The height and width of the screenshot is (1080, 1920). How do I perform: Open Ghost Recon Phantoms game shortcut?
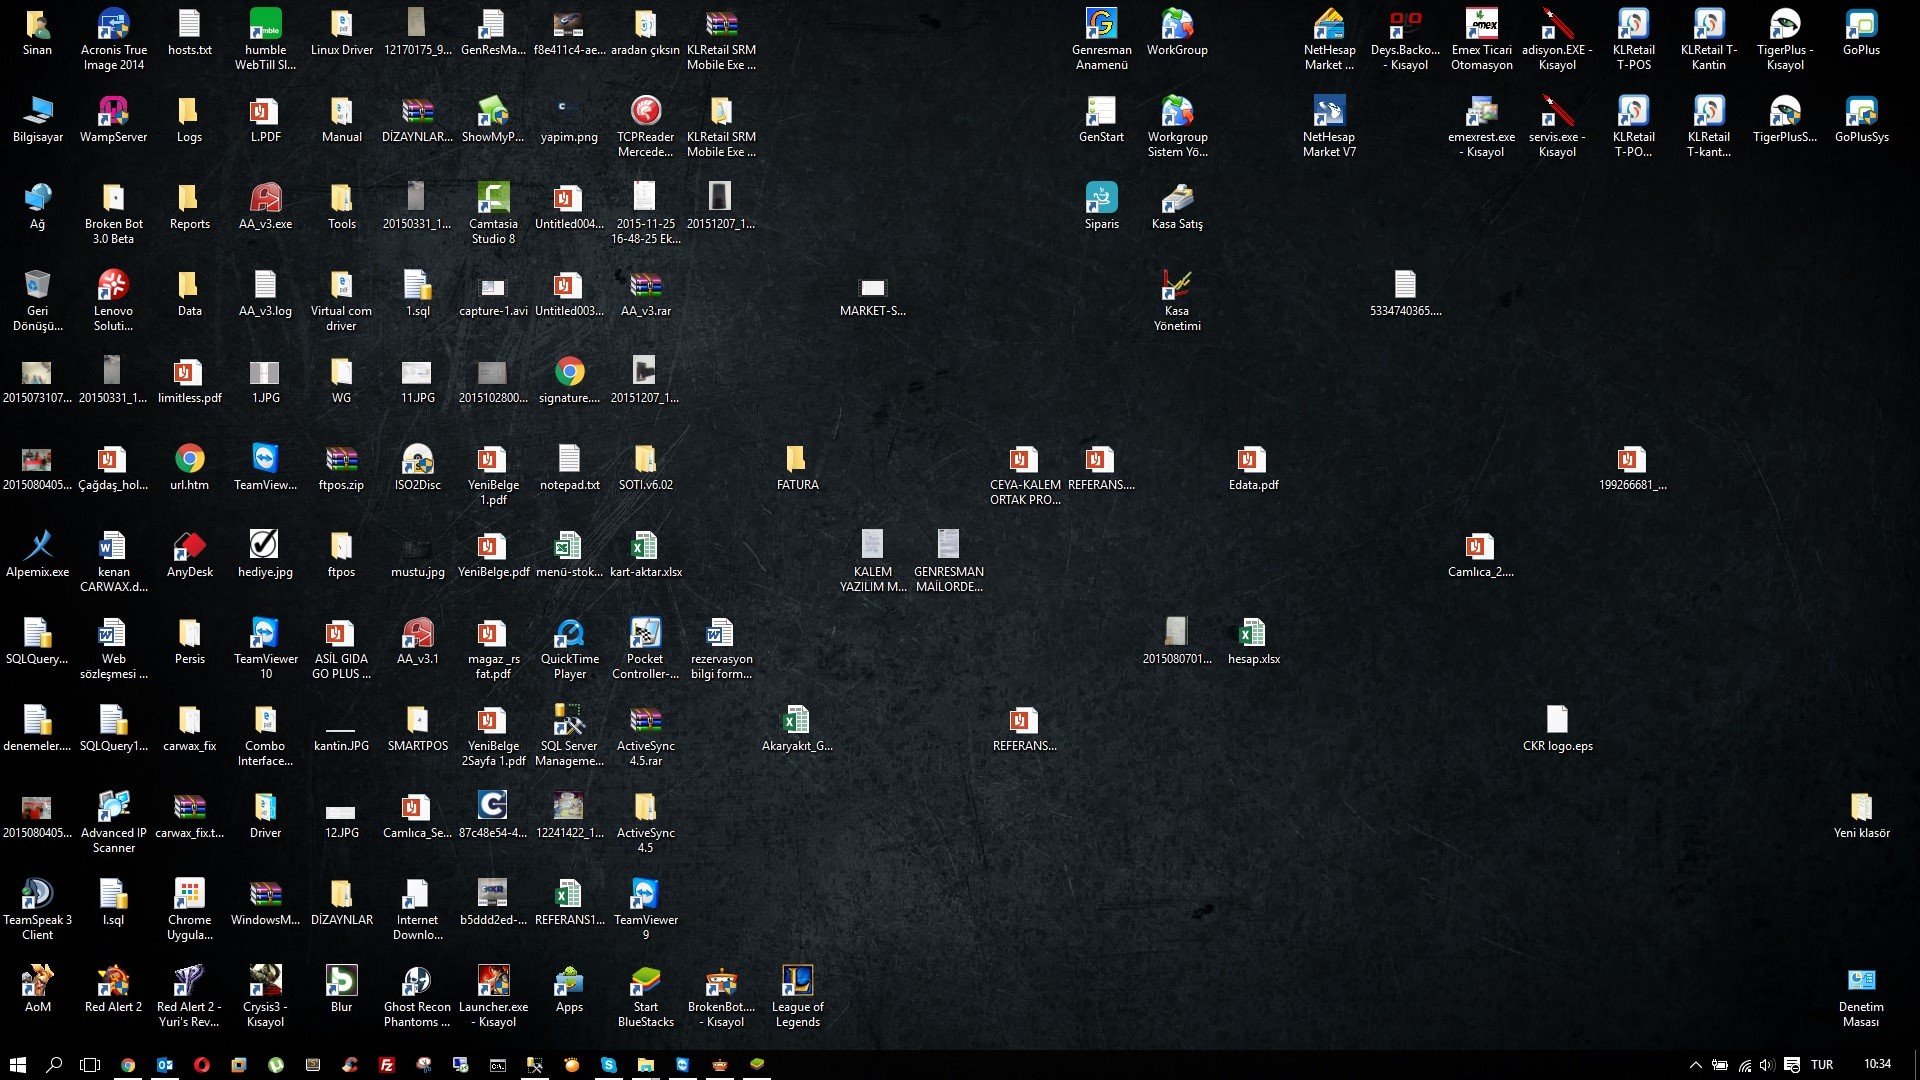[417, 996]
